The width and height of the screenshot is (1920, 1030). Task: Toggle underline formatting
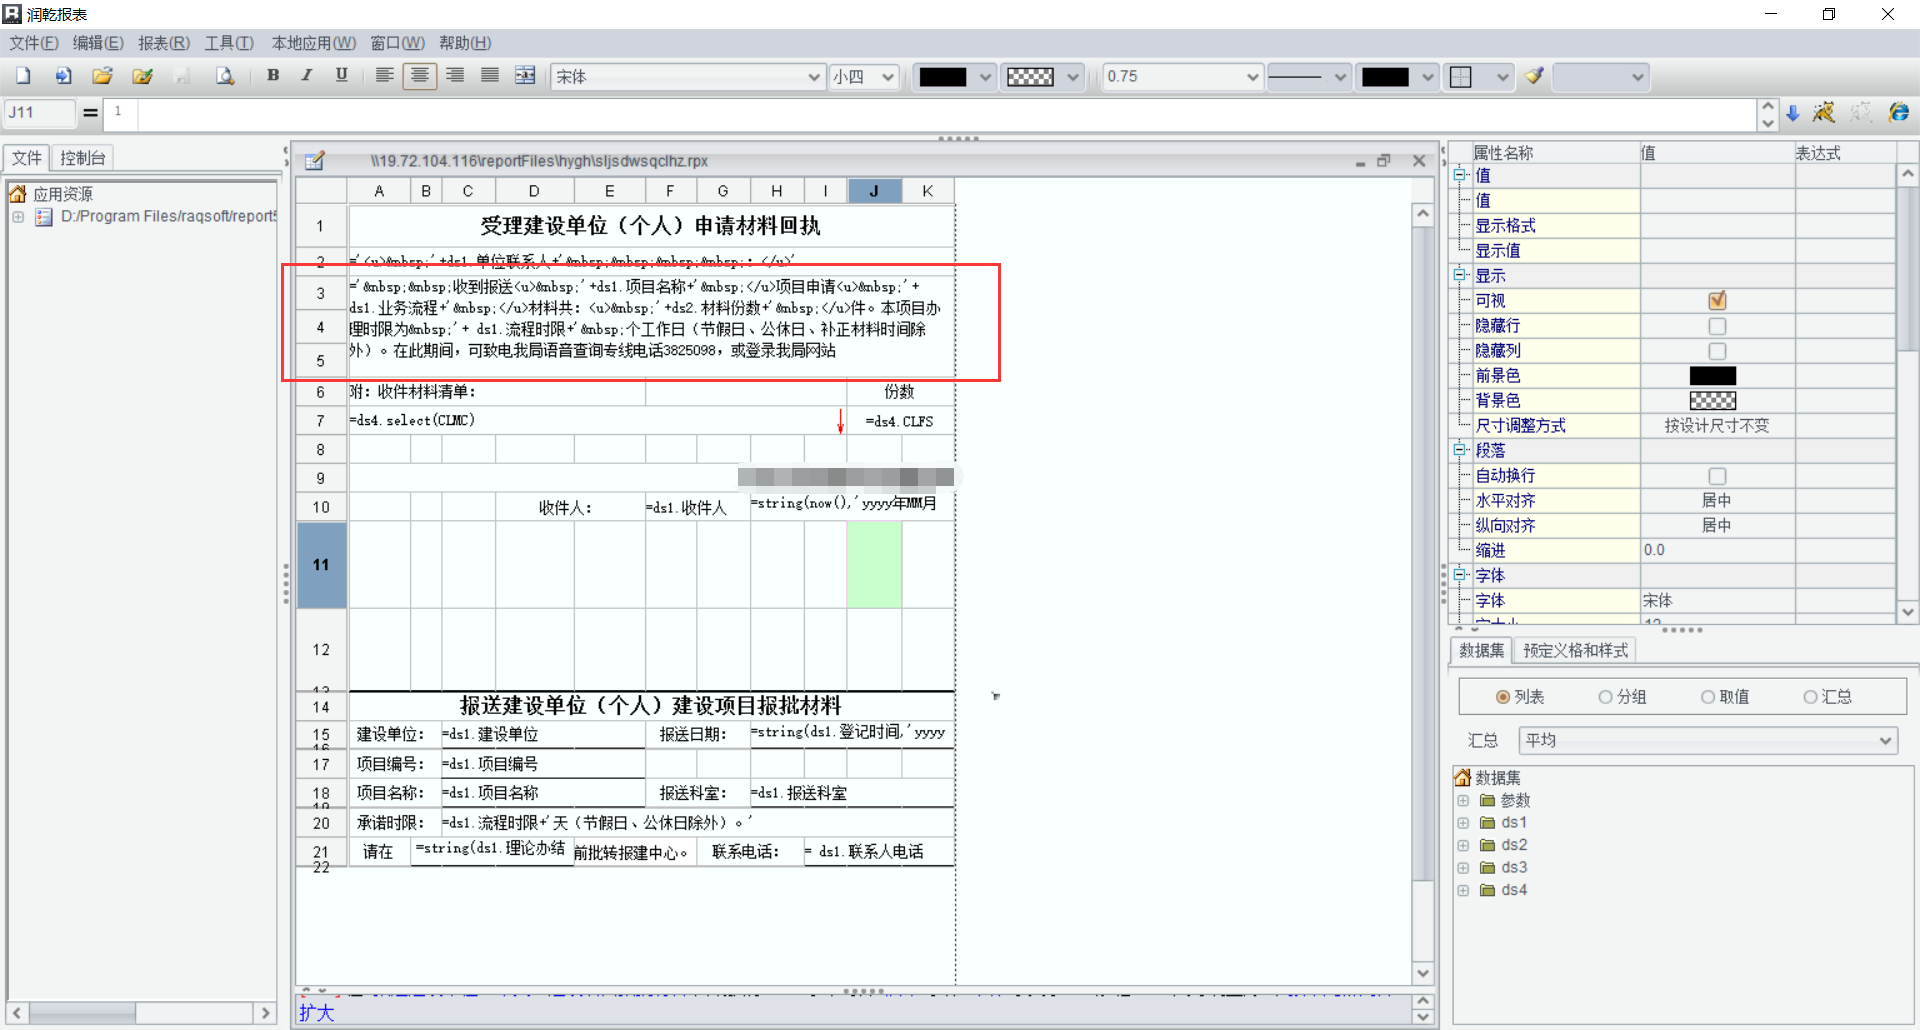click(342, 75)
